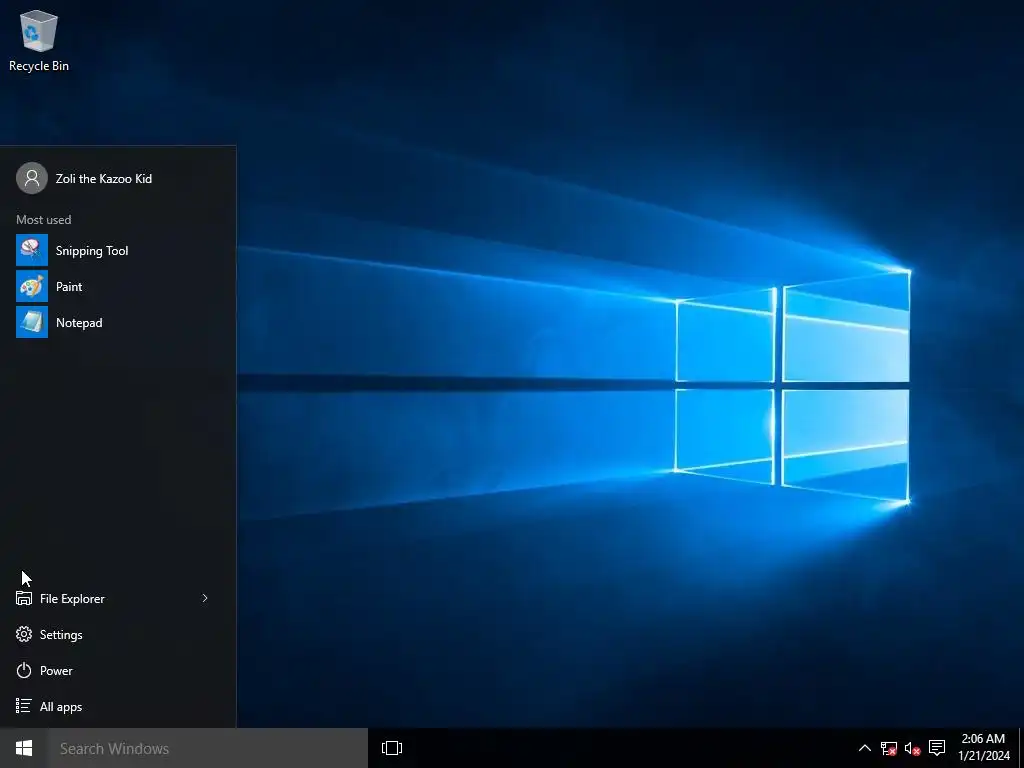Image resolution: width=1024 pixels, height=768 pixels.
Task: Open Task View on the taskbar
Action: [x=392, y=748]
